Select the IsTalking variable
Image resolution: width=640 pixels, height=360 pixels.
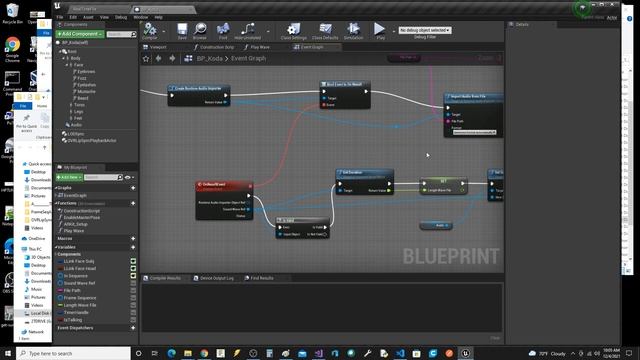pyautogui.click(x=73, y=320)
